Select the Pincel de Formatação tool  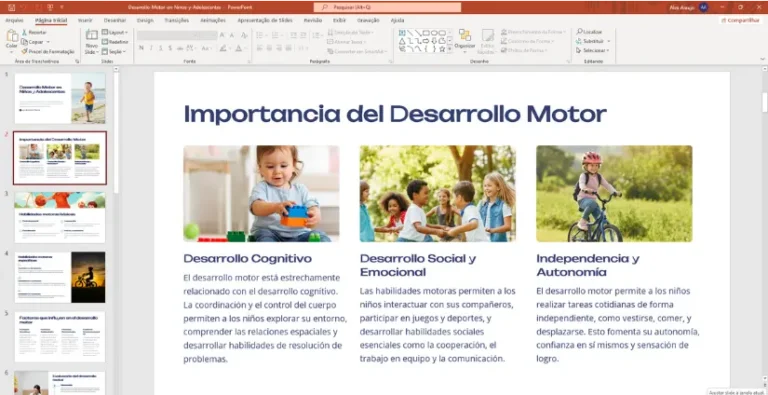tap(48, 51)
